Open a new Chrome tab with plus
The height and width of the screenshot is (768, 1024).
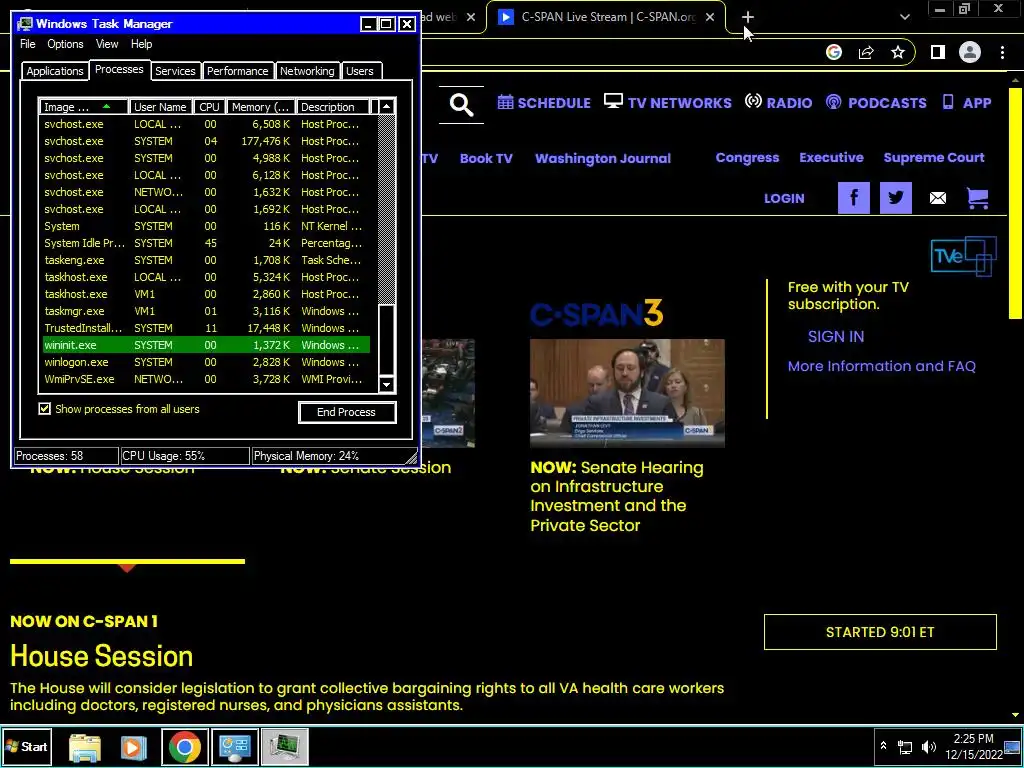pyautogui.click(x=748, y=17)
